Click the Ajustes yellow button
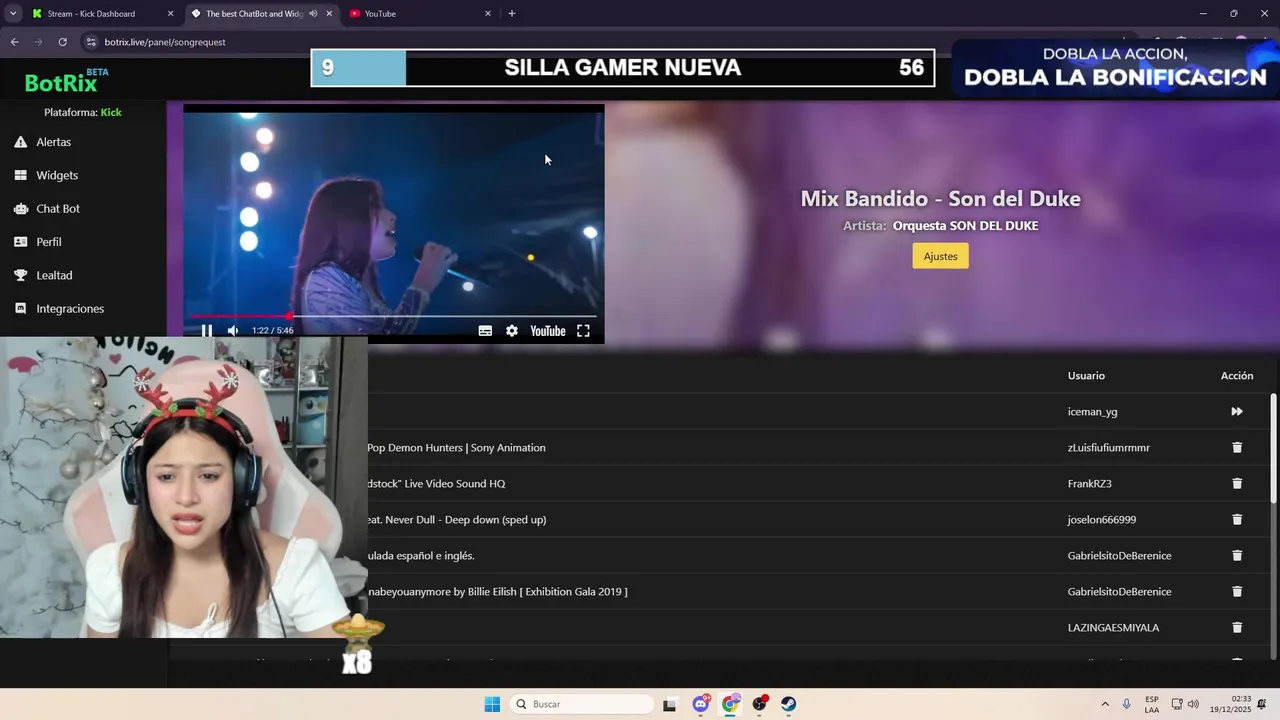Viewport: 1280px width, 720px height. tap(940, 256)
